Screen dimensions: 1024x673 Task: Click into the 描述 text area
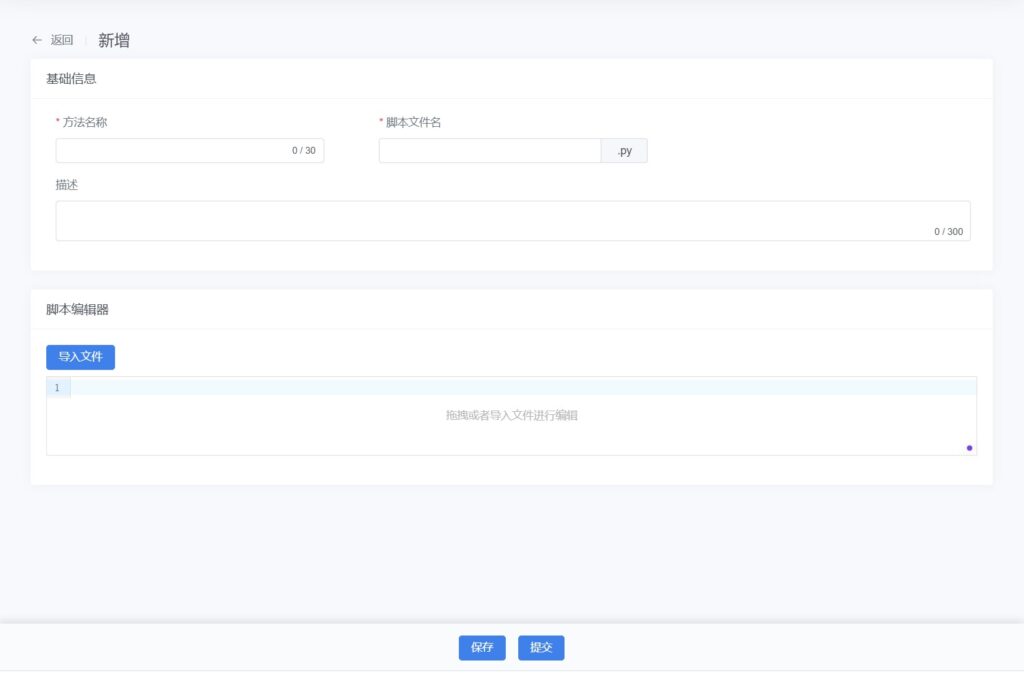tap(513, 221)
